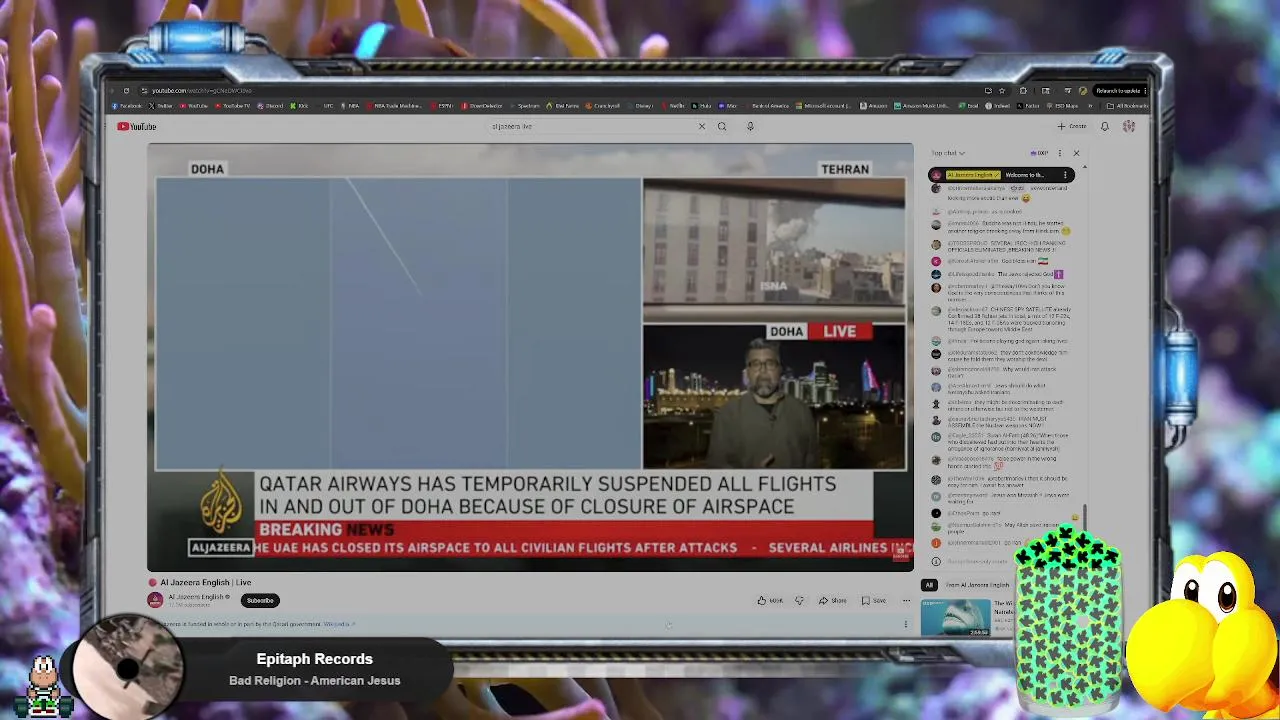Dislike the live video
1280x720 pixels.
click(x=799, y=600)
